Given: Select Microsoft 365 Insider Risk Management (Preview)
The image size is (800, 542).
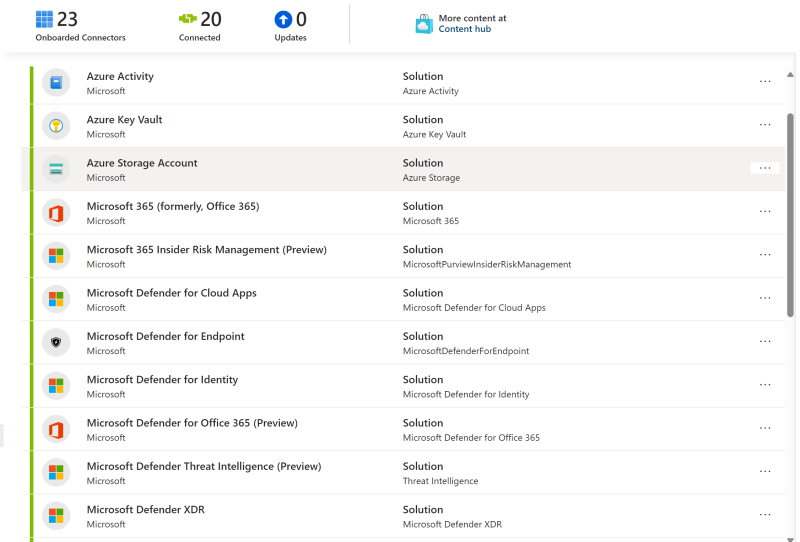Looking at the screenshot, I should tap(207, 250).
